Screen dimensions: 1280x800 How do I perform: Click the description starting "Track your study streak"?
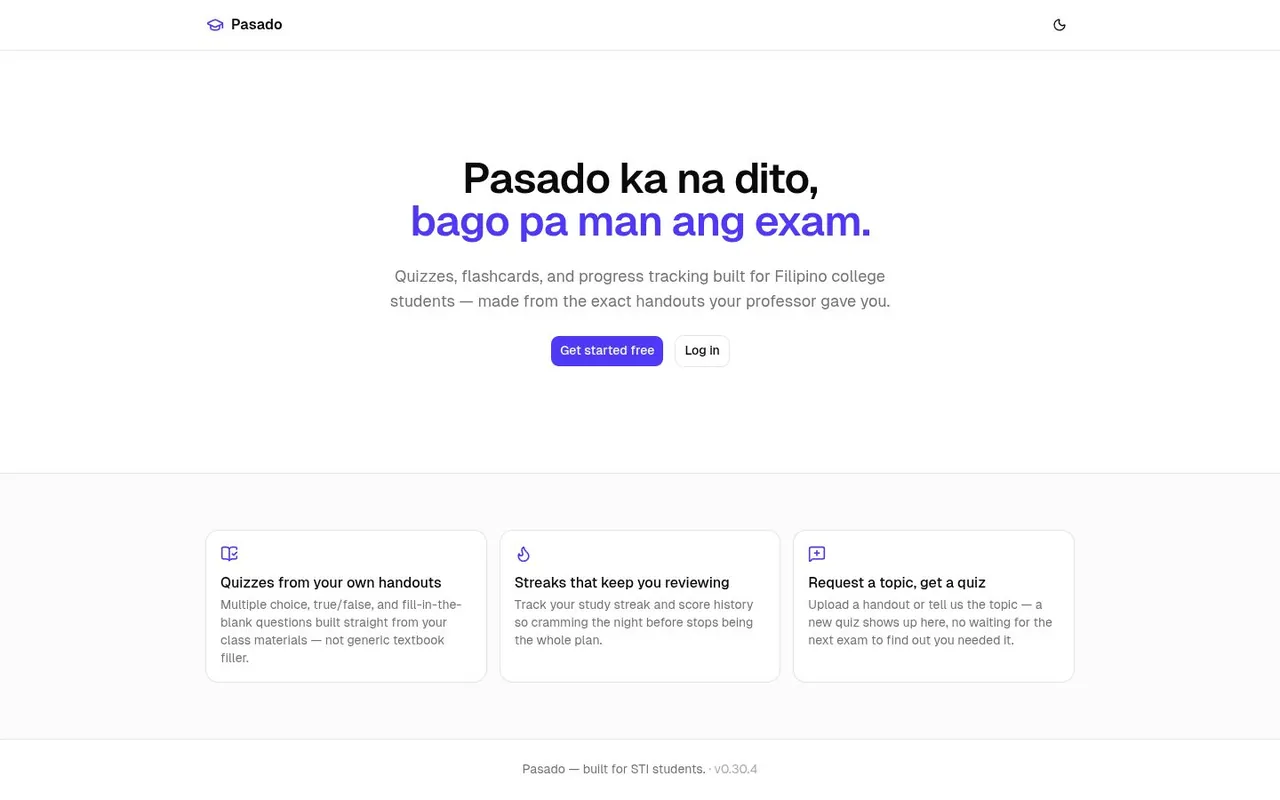pos(636,622)
